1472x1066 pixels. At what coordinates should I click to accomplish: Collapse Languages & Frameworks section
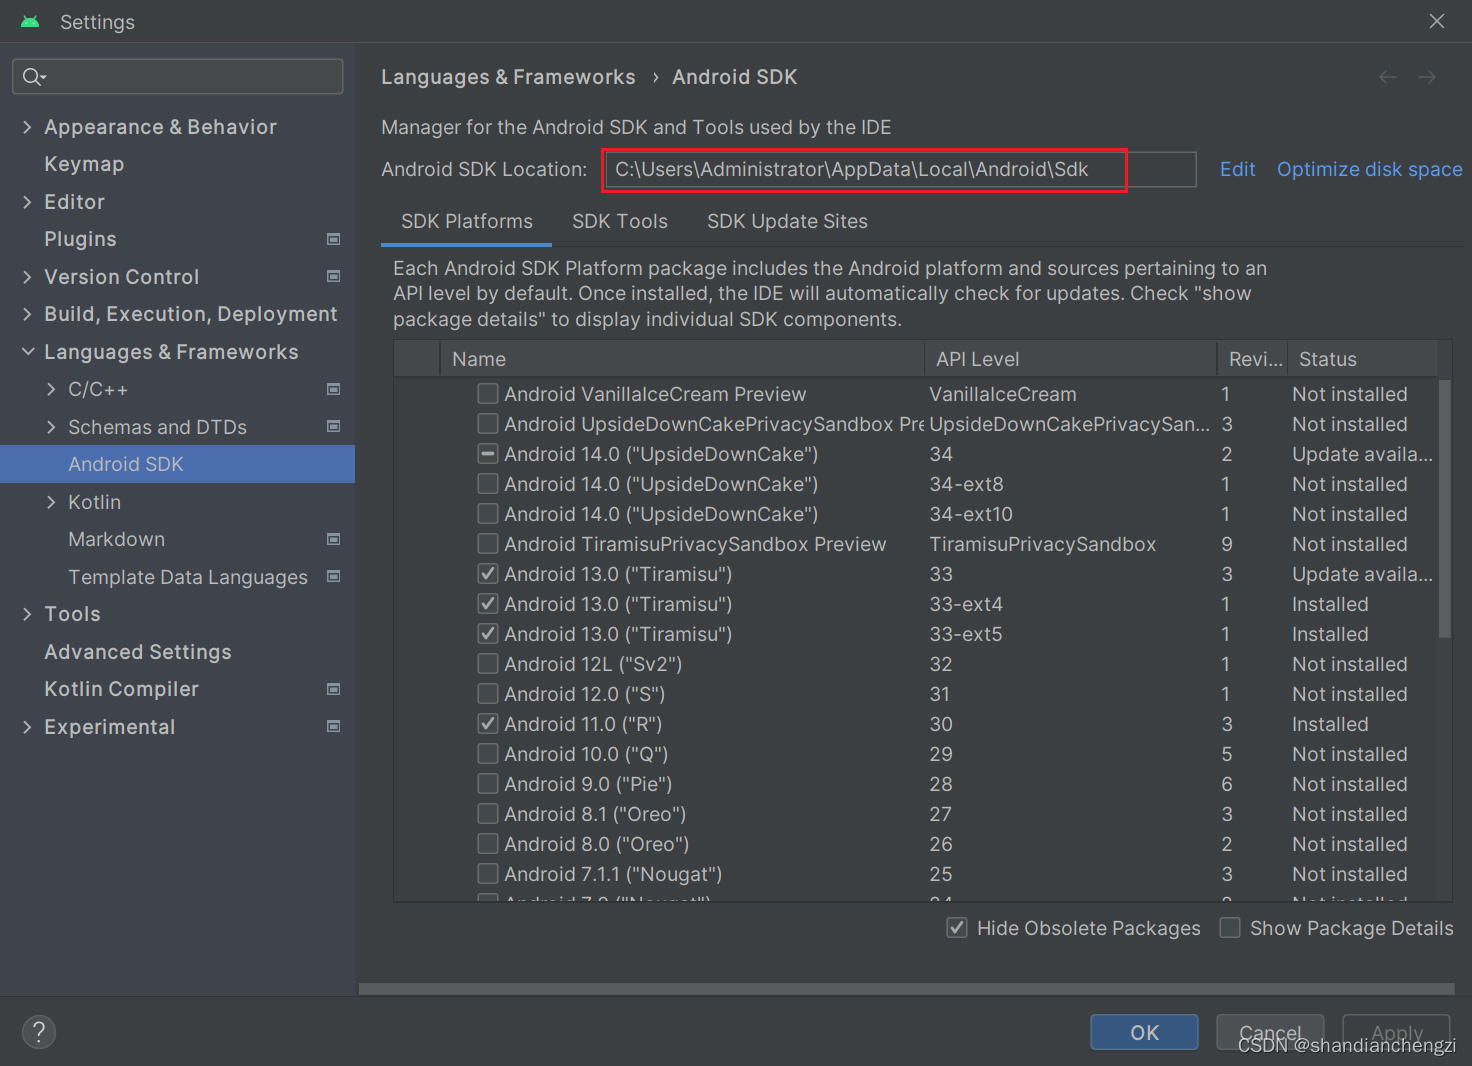28,352
